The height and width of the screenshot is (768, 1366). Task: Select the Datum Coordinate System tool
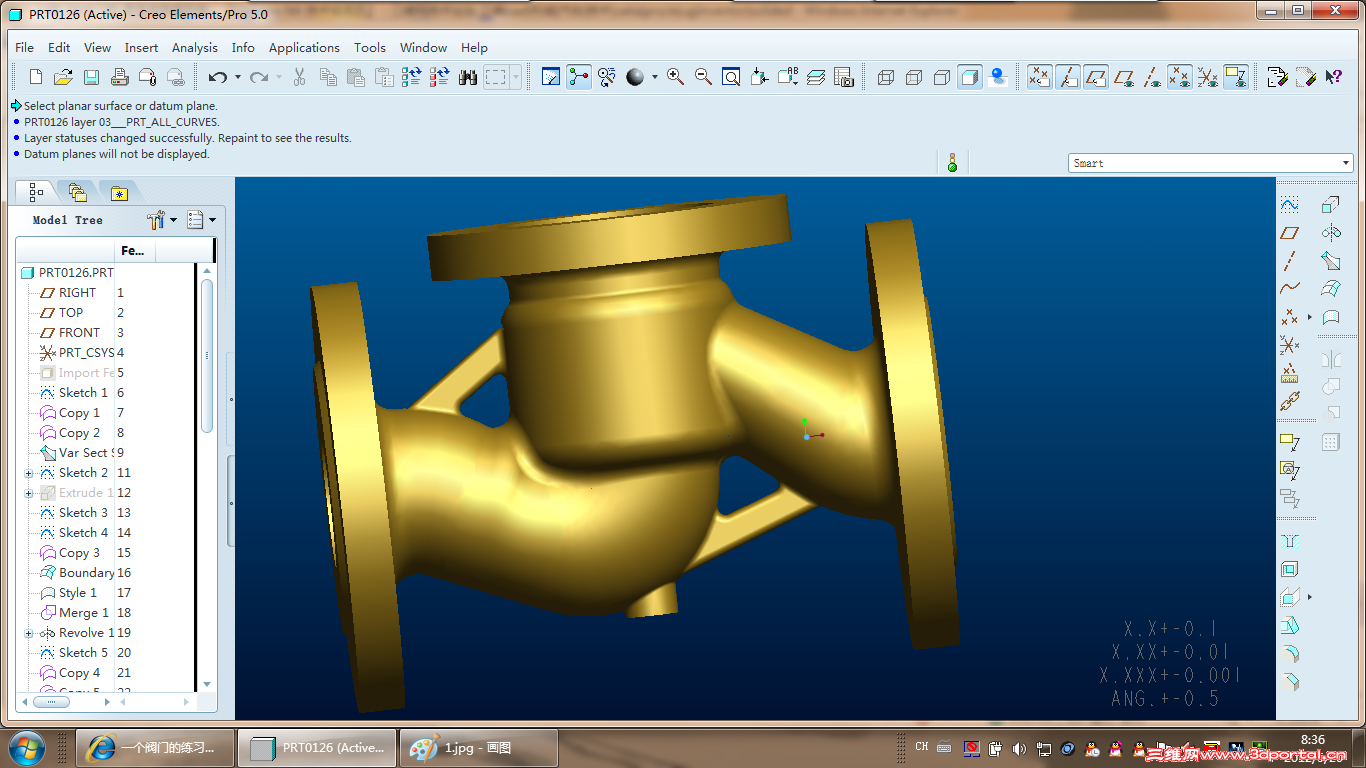coord(1290,345)
